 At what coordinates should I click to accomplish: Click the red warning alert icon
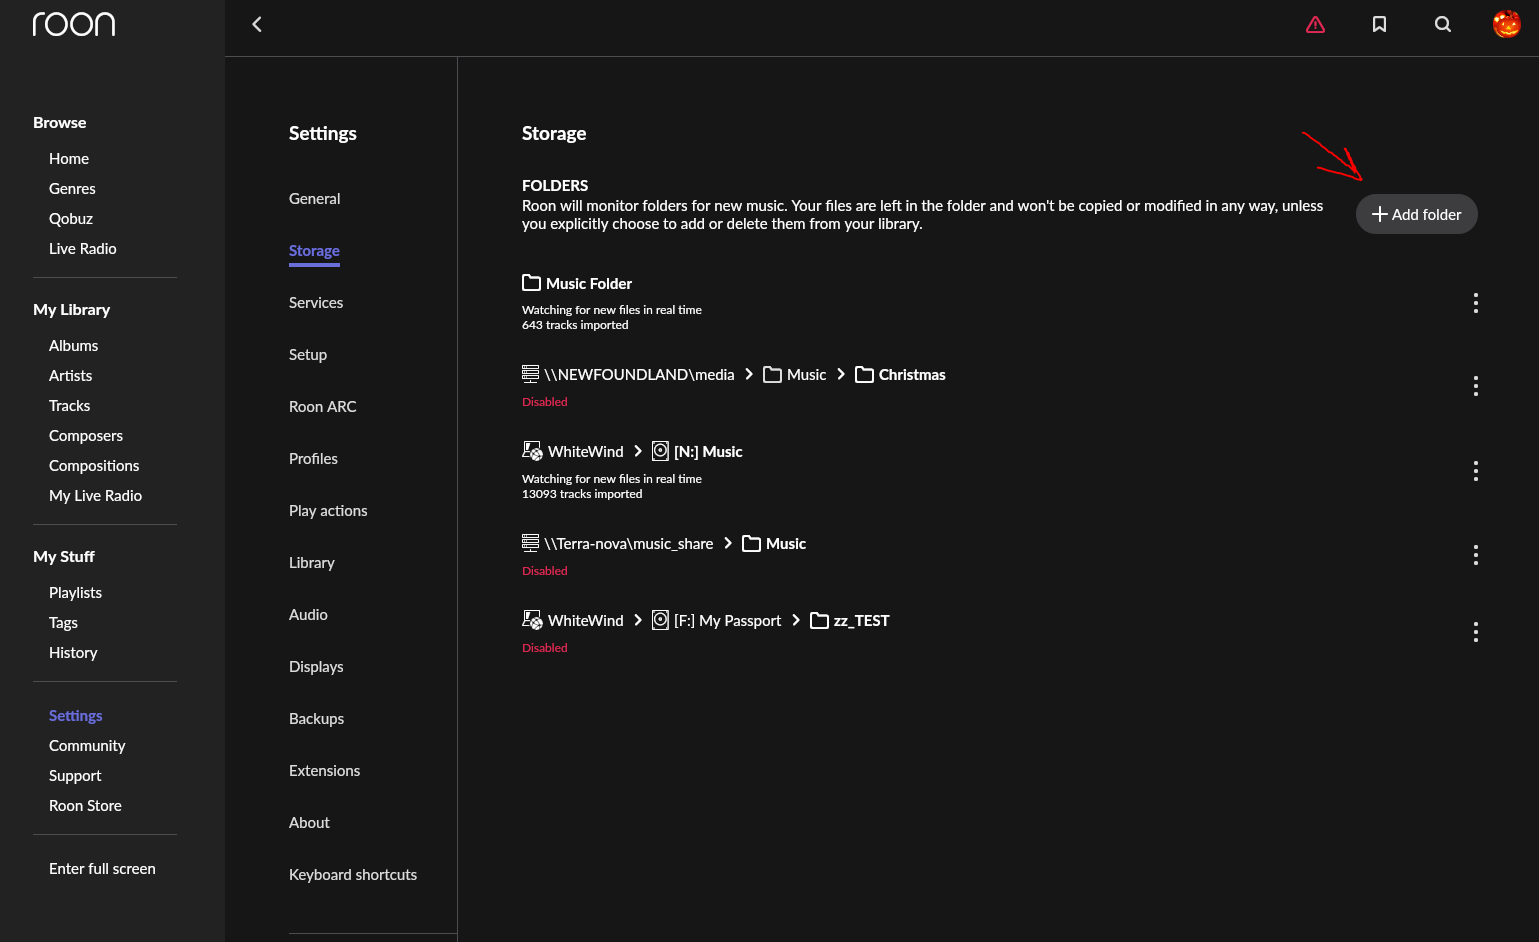(x=1315, y=25)
